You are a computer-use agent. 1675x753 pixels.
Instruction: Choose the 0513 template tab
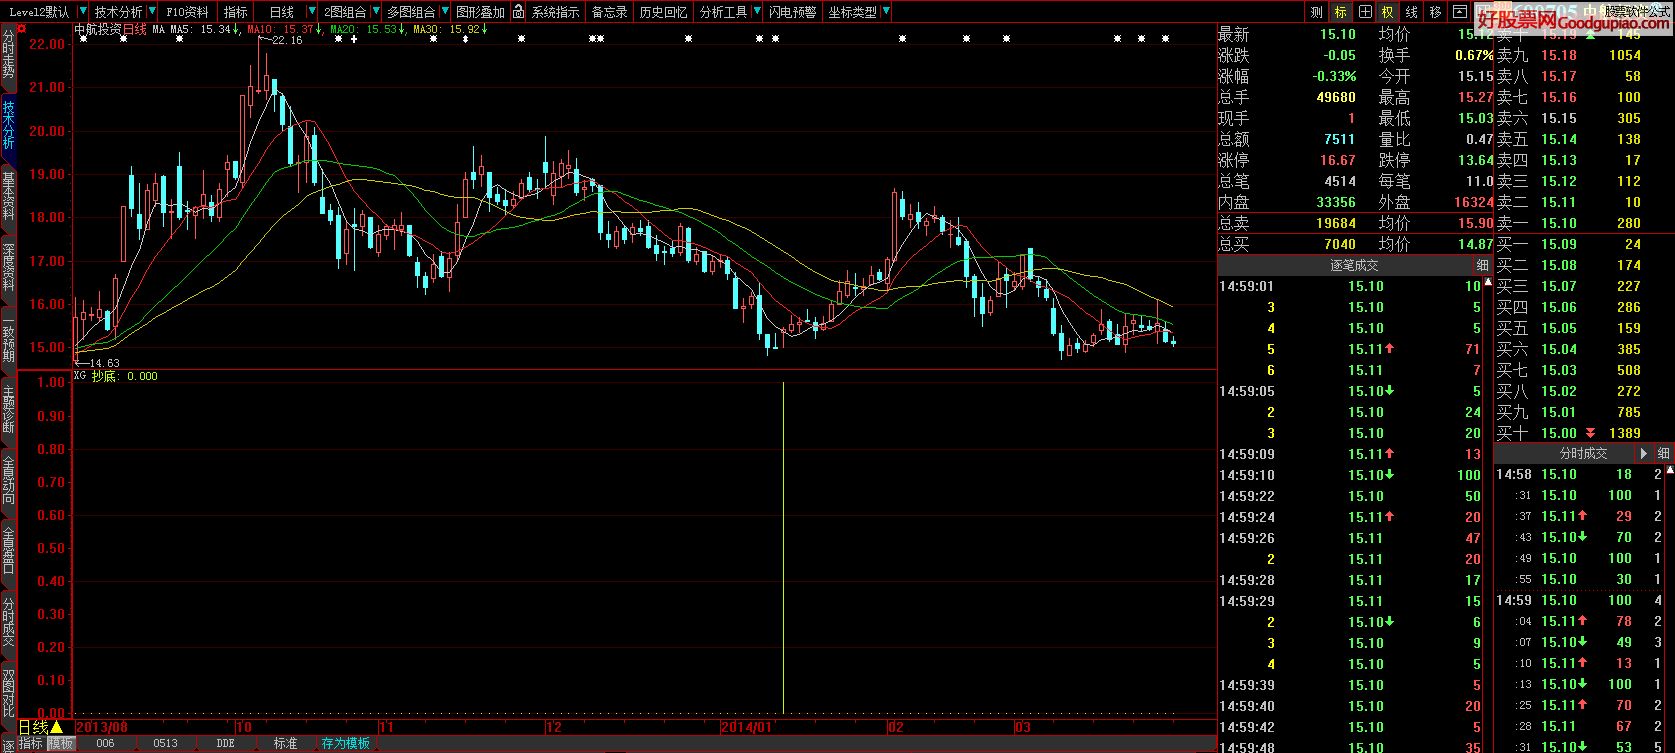[x=165, y=744]
